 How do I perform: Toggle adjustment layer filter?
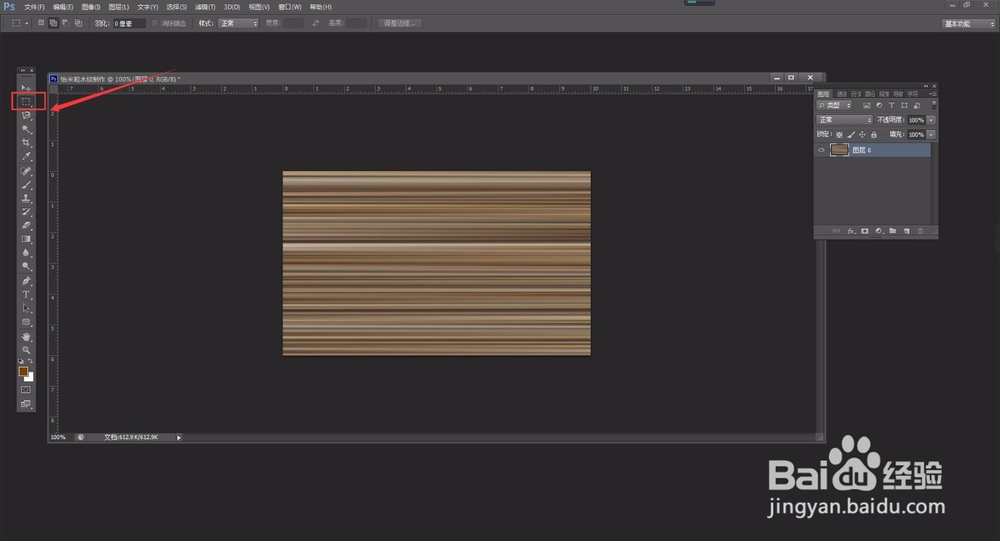(x=879, y=105)
